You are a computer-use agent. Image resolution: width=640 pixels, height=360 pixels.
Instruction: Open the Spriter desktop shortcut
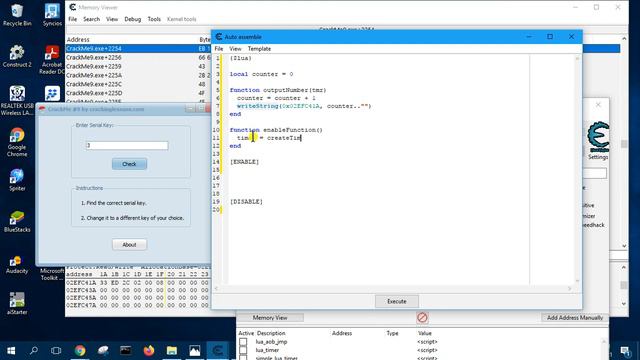(17, 180)
